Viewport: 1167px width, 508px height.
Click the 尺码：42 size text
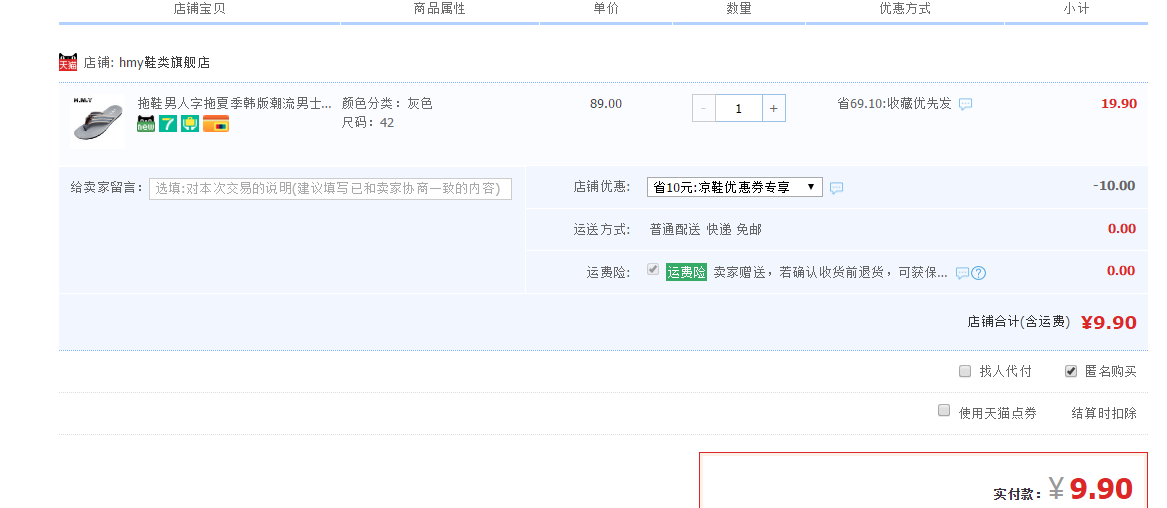click(368, 123)
